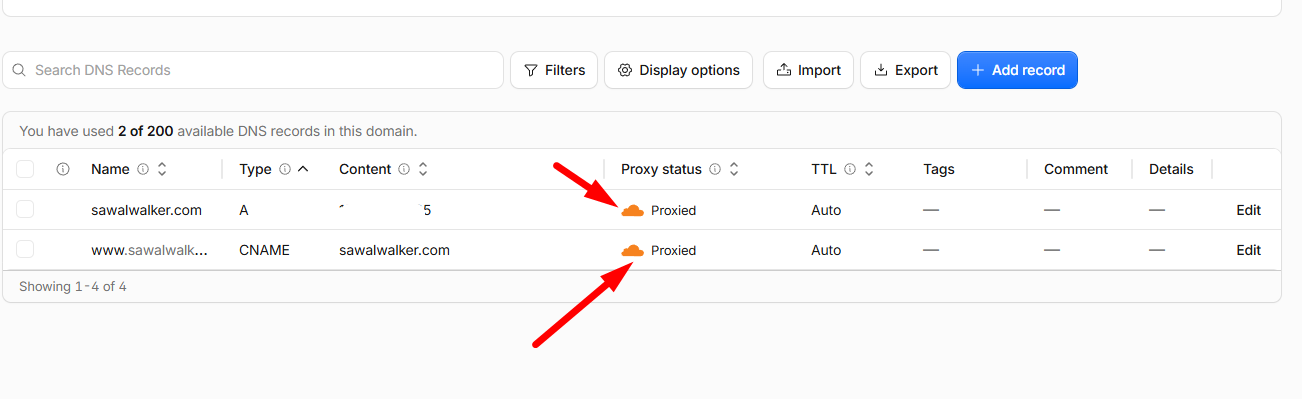Screen dimensions: 1302x399
Task: Sort records by Name column arrows
Action: [162, 170]
